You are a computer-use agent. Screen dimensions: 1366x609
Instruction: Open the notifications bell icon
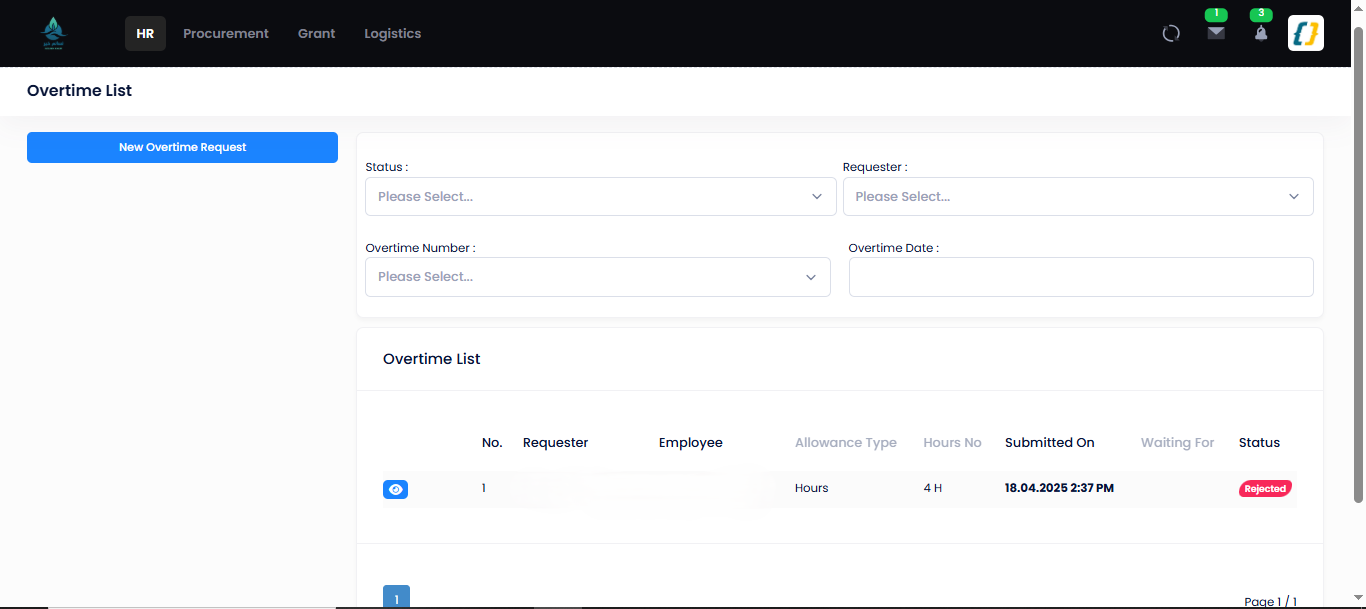1261,33
